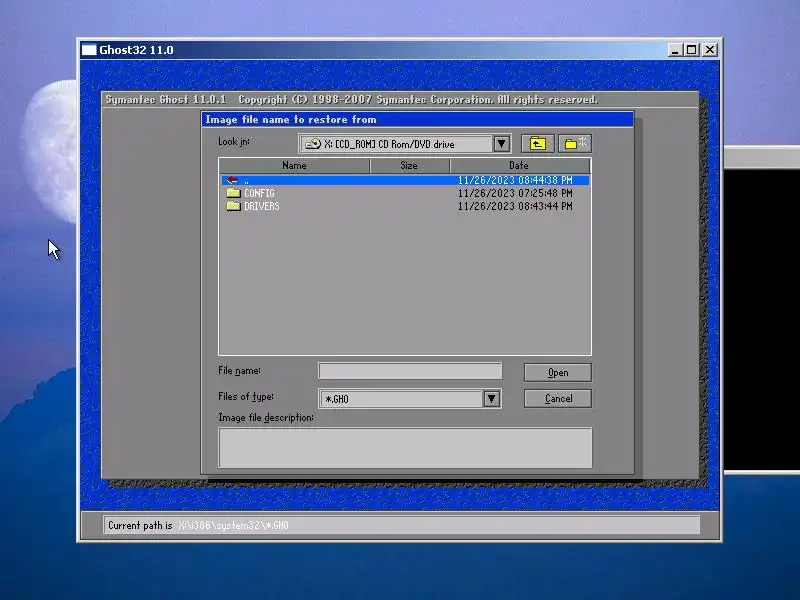
Task: Sort by Date column header
Action: [x=520, y=165]
